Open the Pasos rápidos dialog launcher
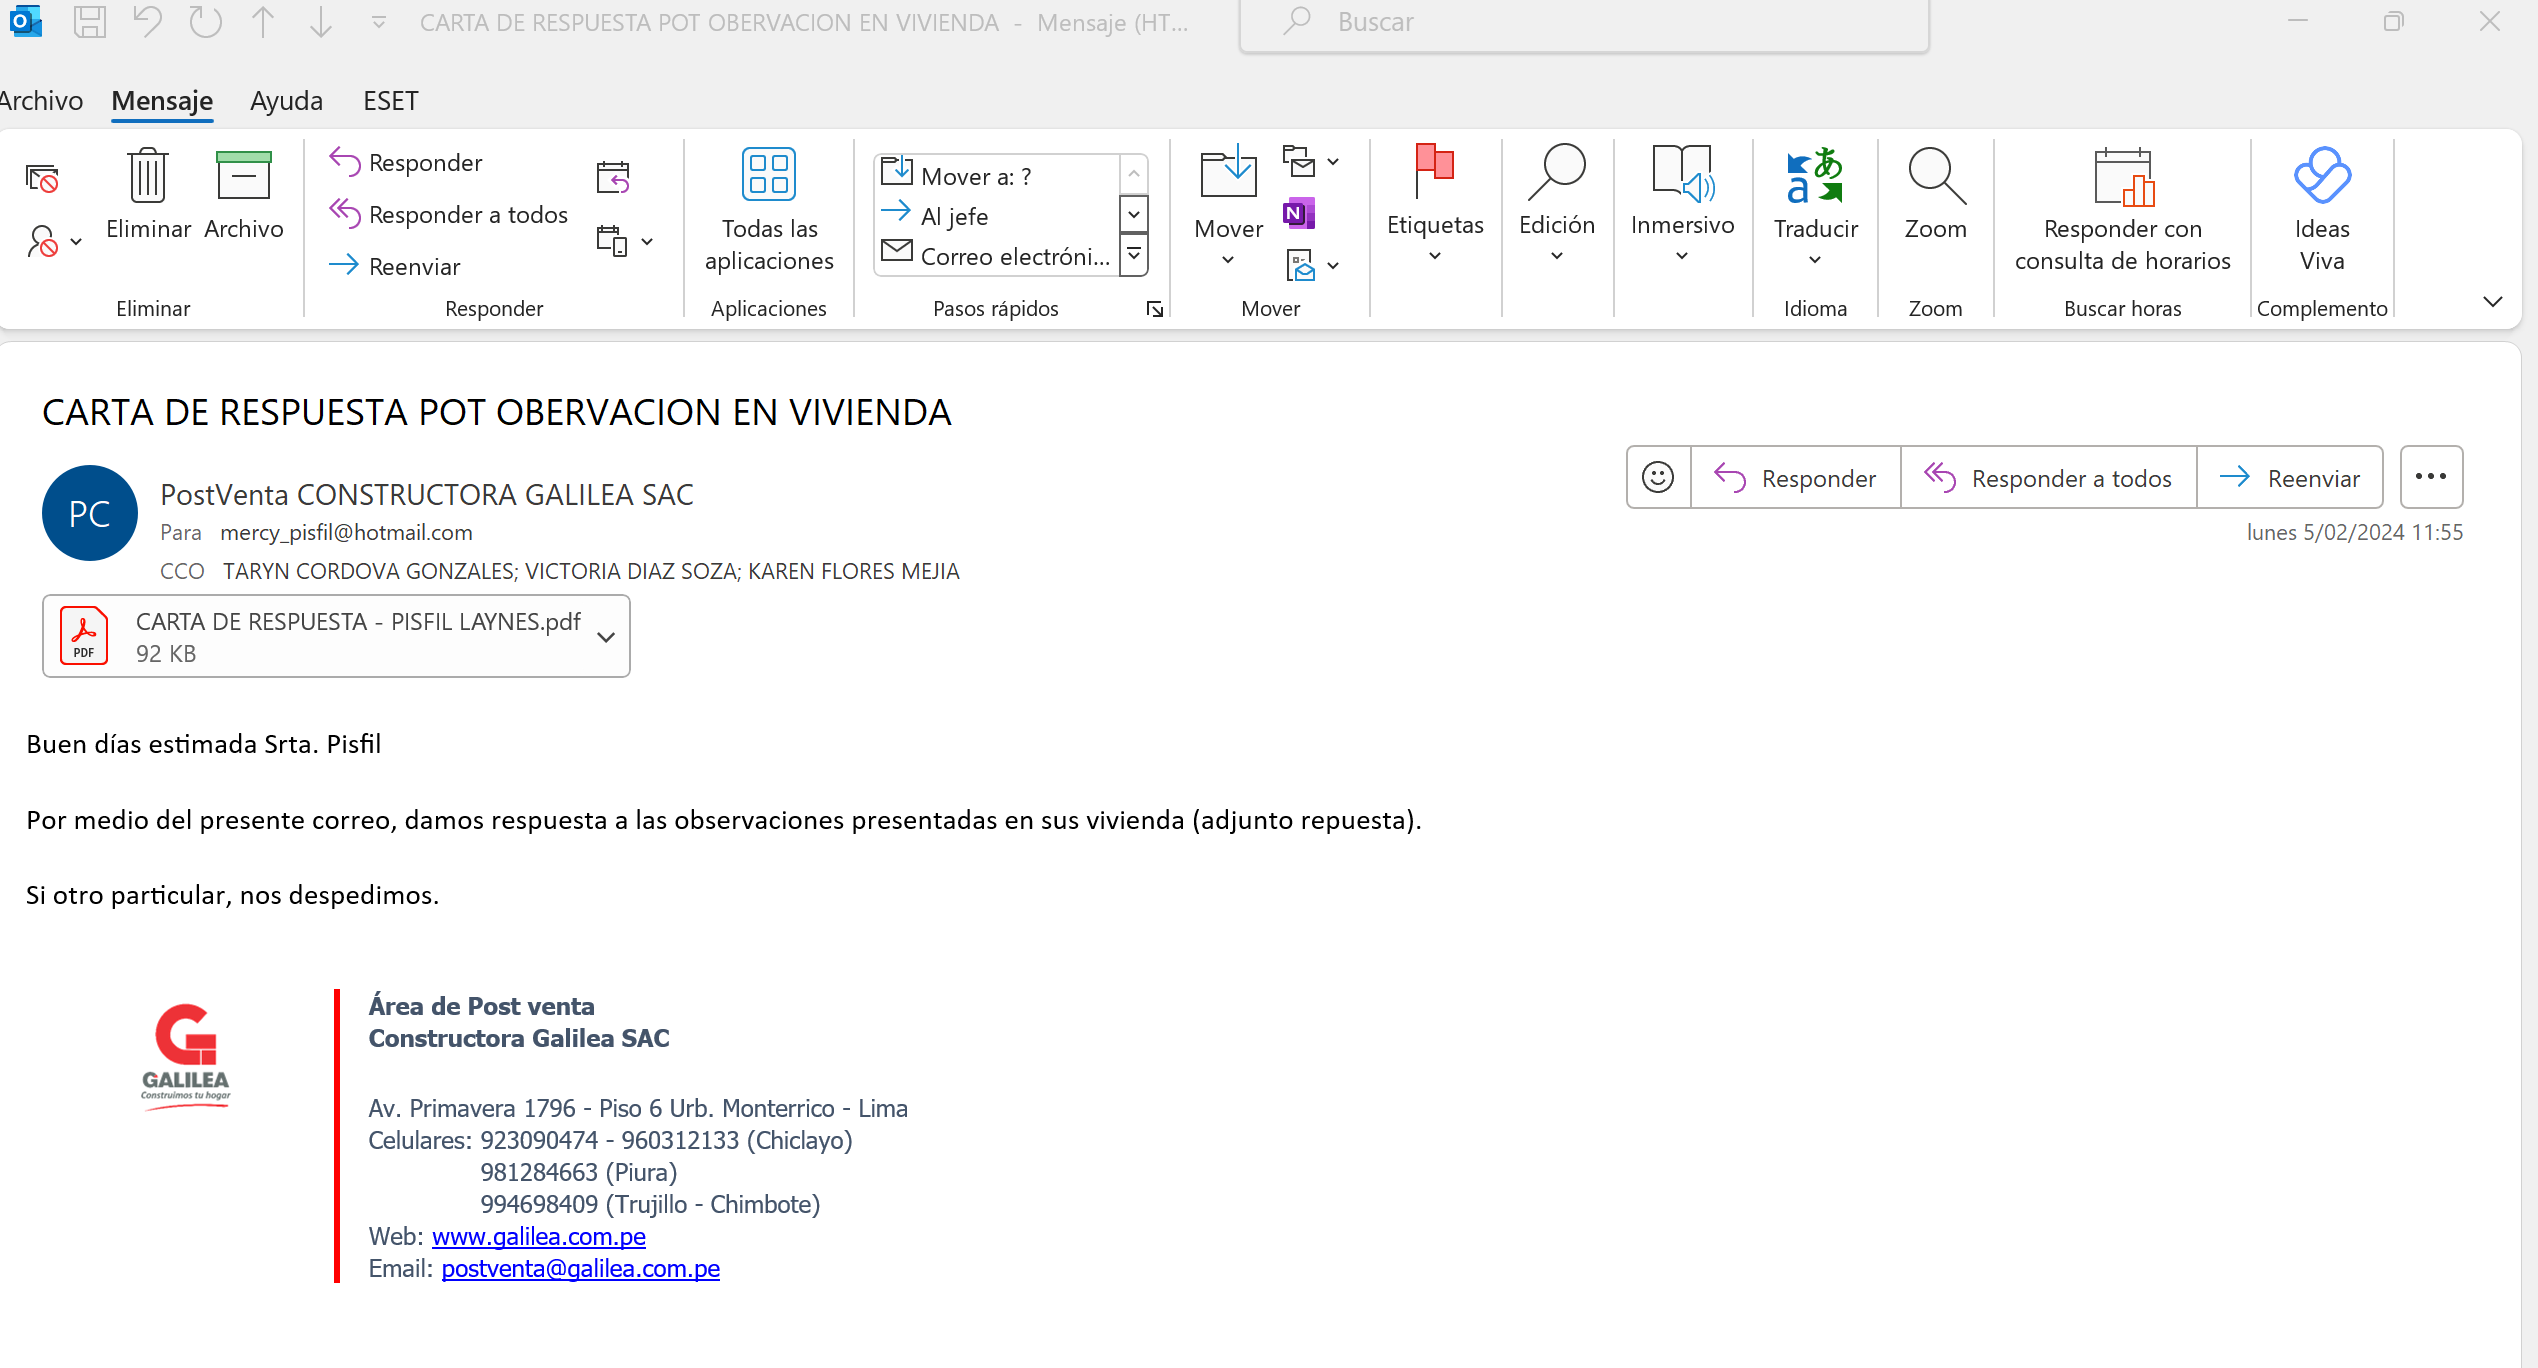The width and height of the screenshot is (2538, 1368). click(x=1155, y=309)
